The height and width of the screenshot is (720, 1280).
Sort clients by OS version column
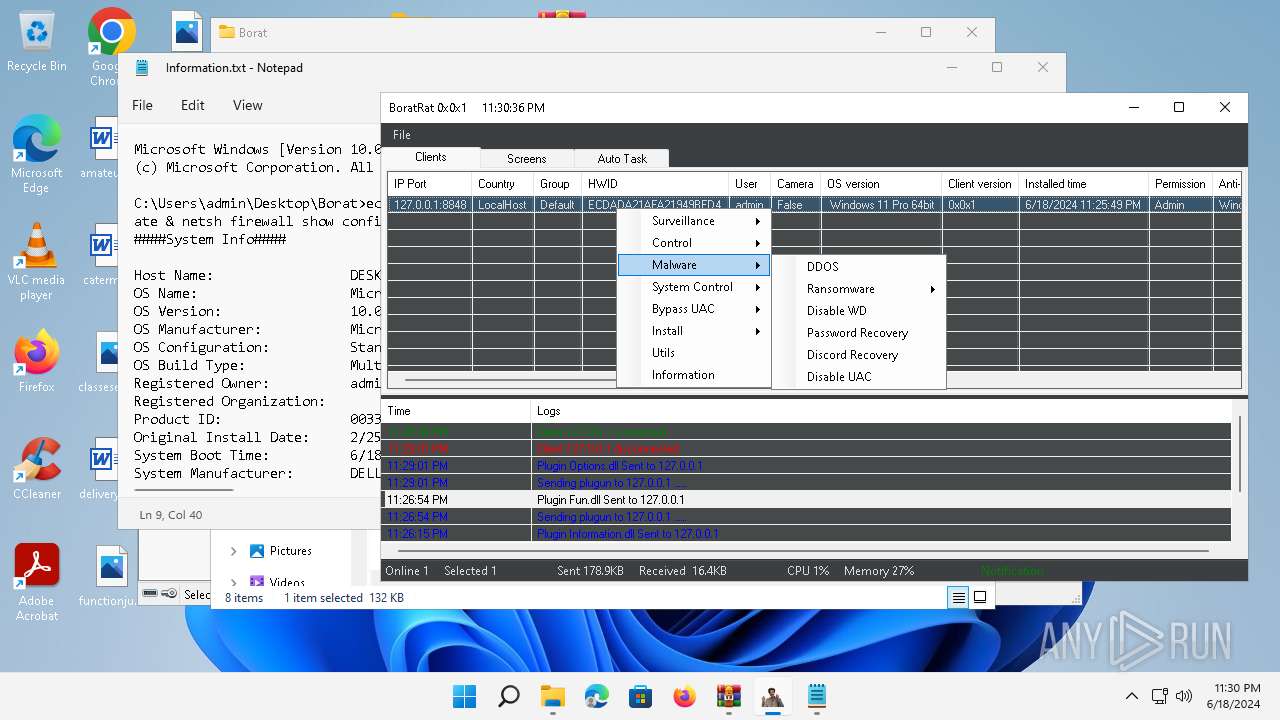point(882,184)
